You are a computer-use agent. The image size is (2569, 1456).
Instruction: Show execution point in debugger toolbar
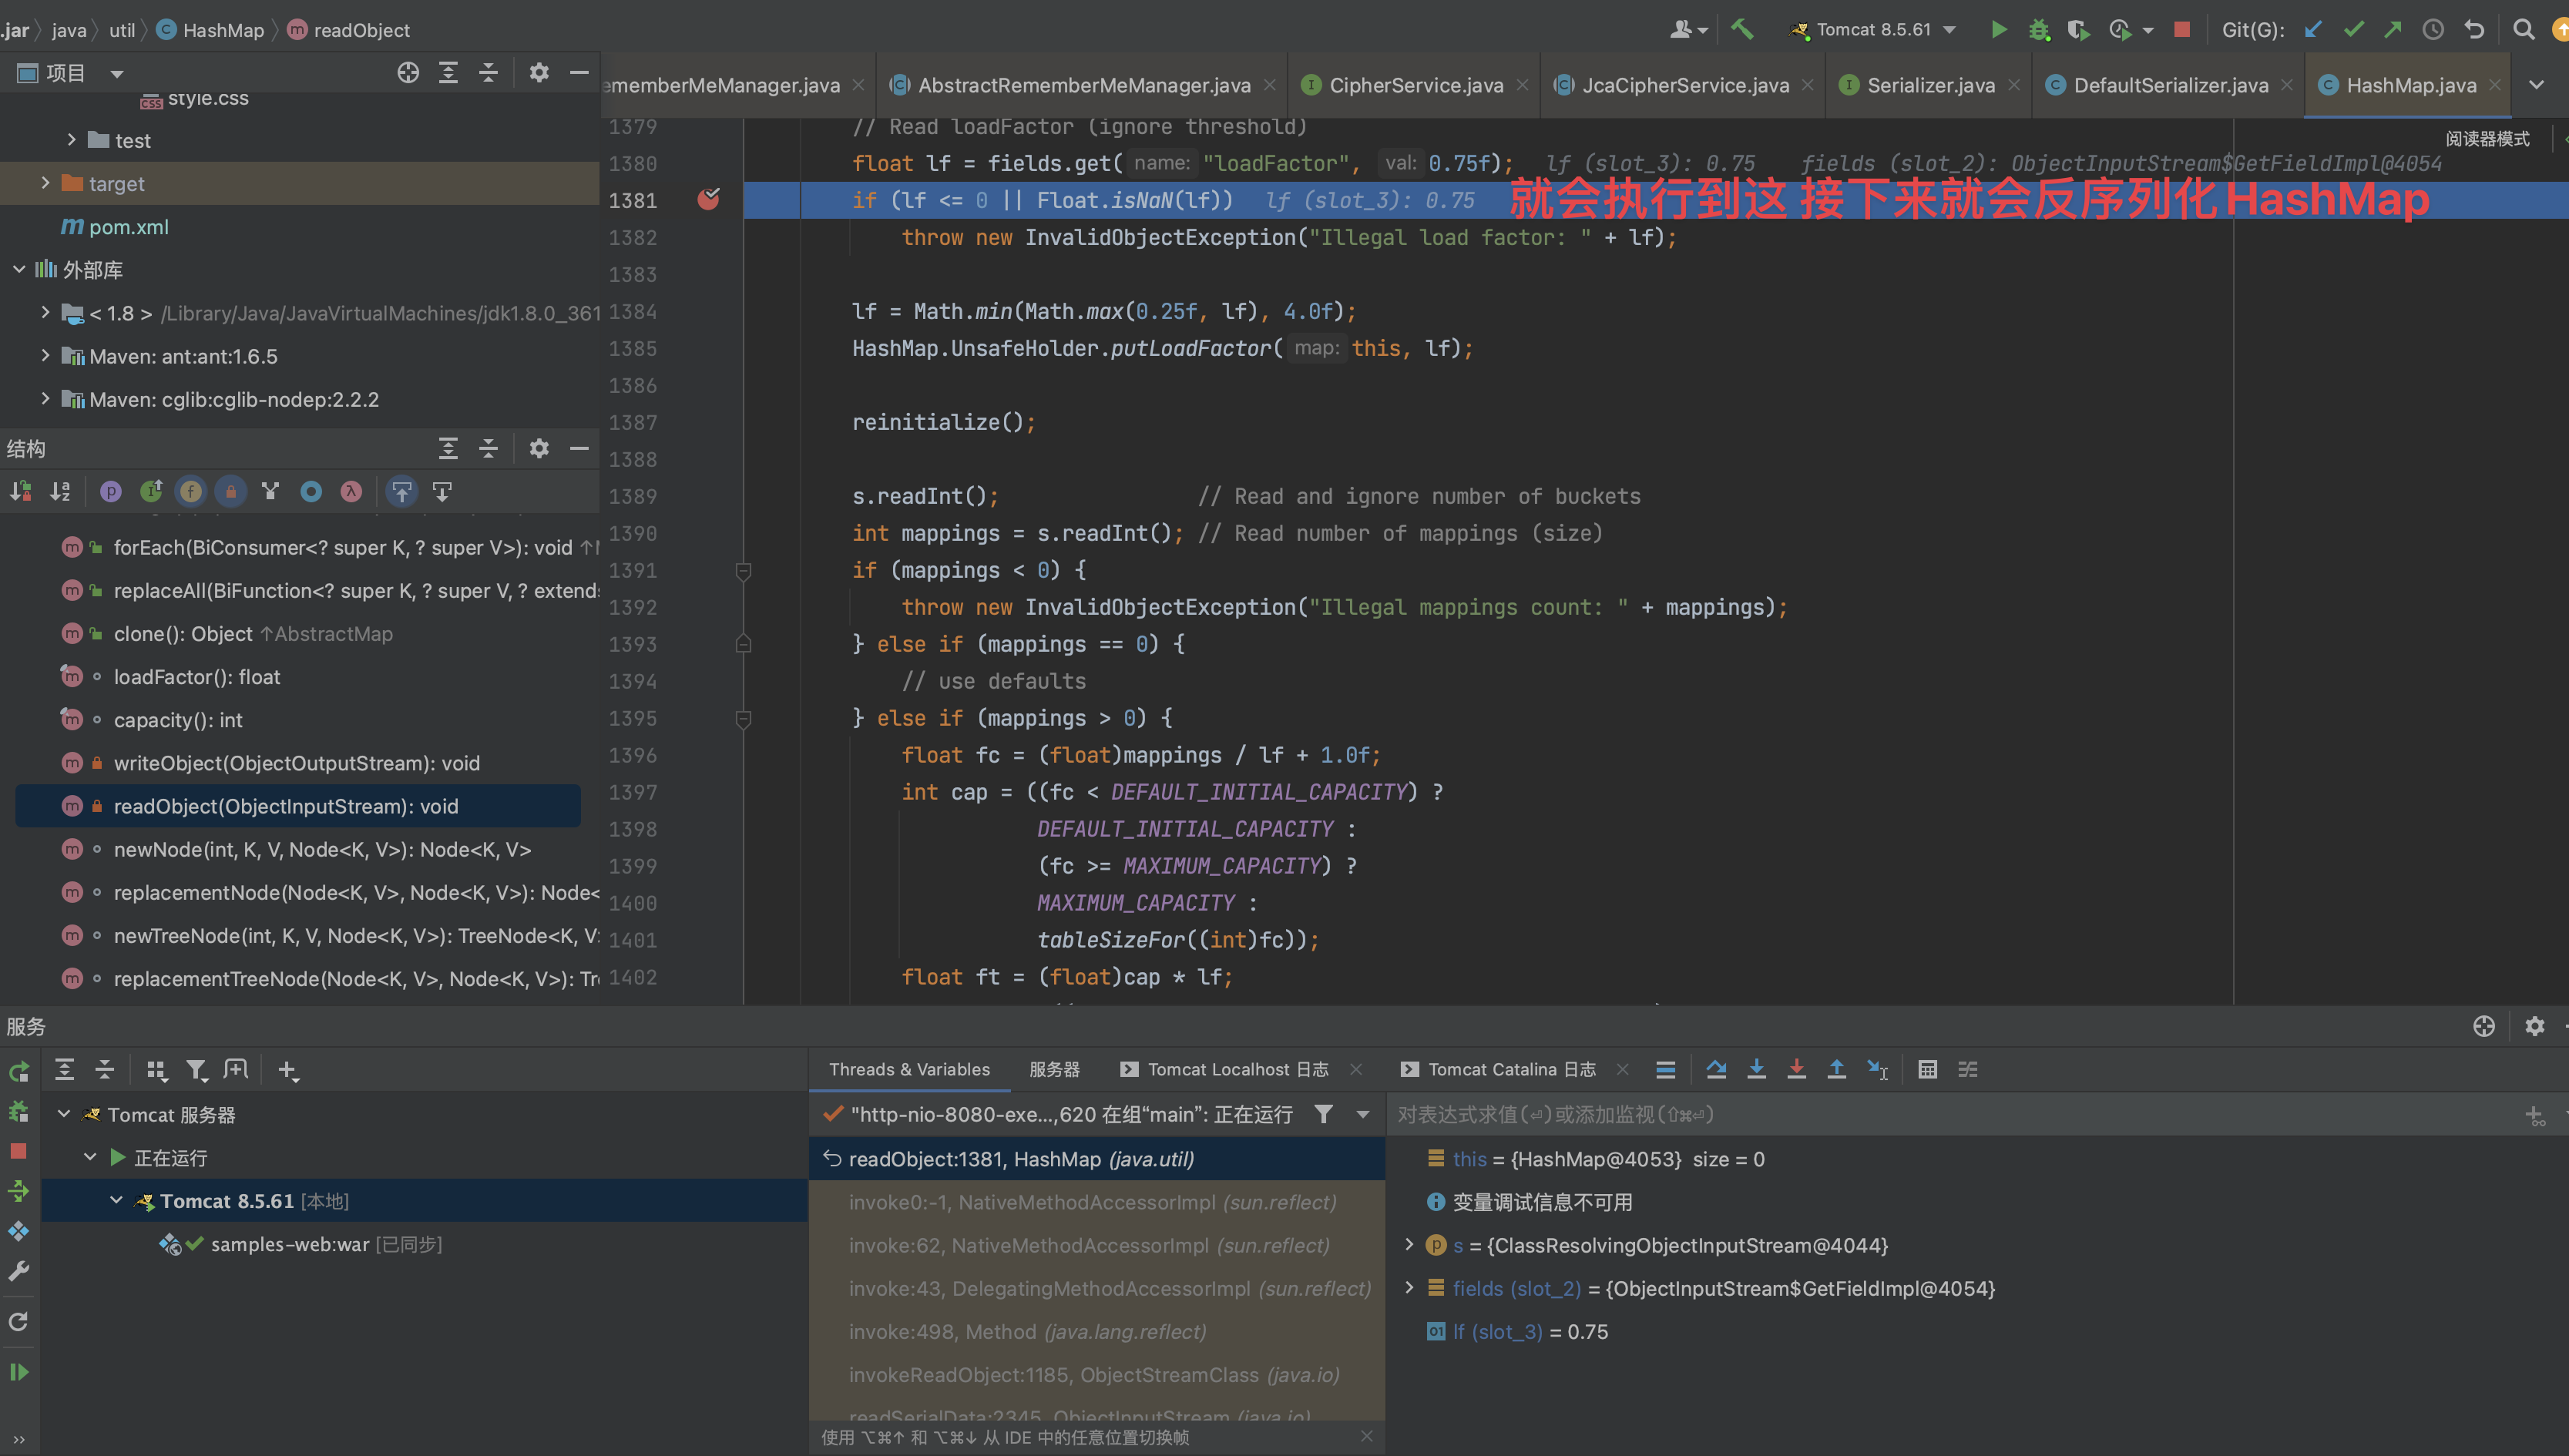point(1665,1069)
